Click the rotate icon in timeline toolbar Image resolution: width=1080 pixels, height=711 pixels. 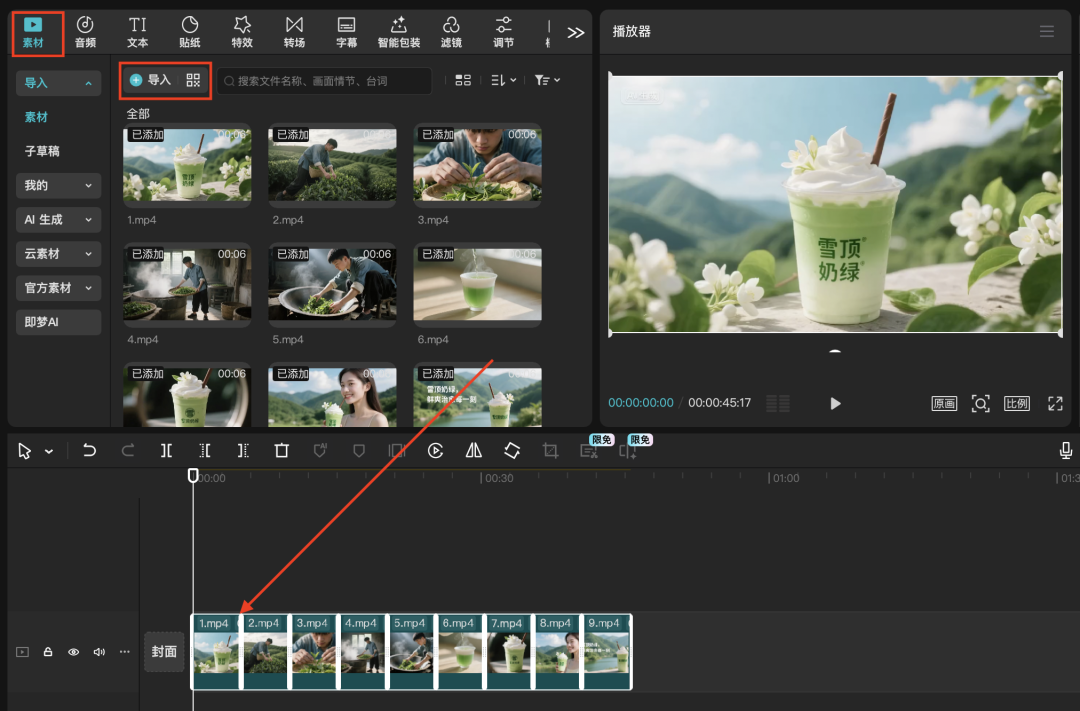point(512,451)
